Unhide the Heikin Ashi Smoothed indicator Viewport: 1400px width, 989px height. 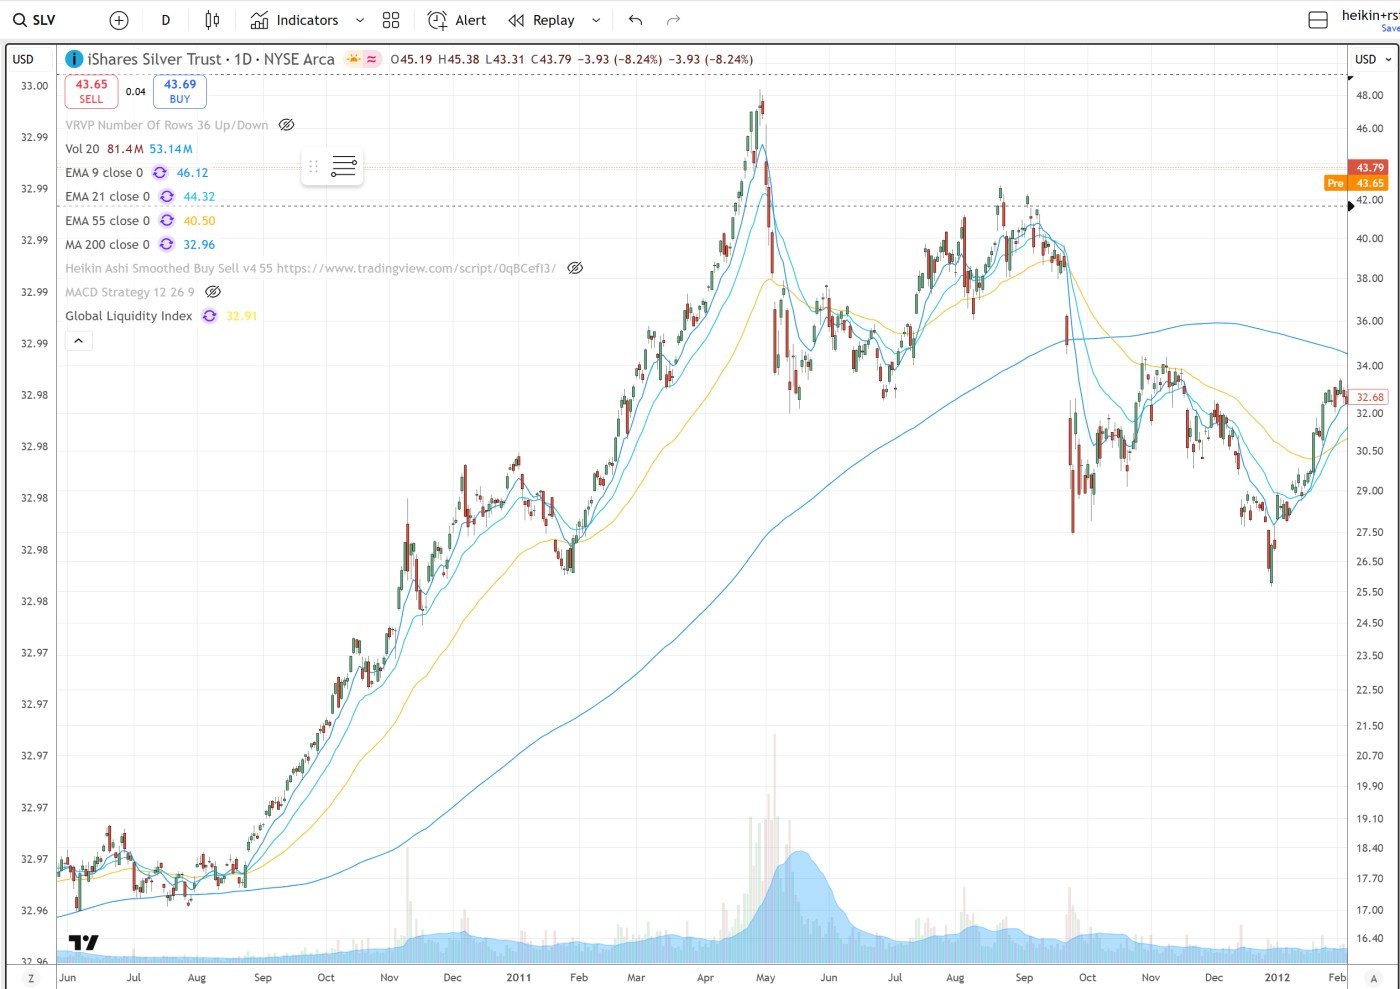pyautogui.click(x=575, y=268)
